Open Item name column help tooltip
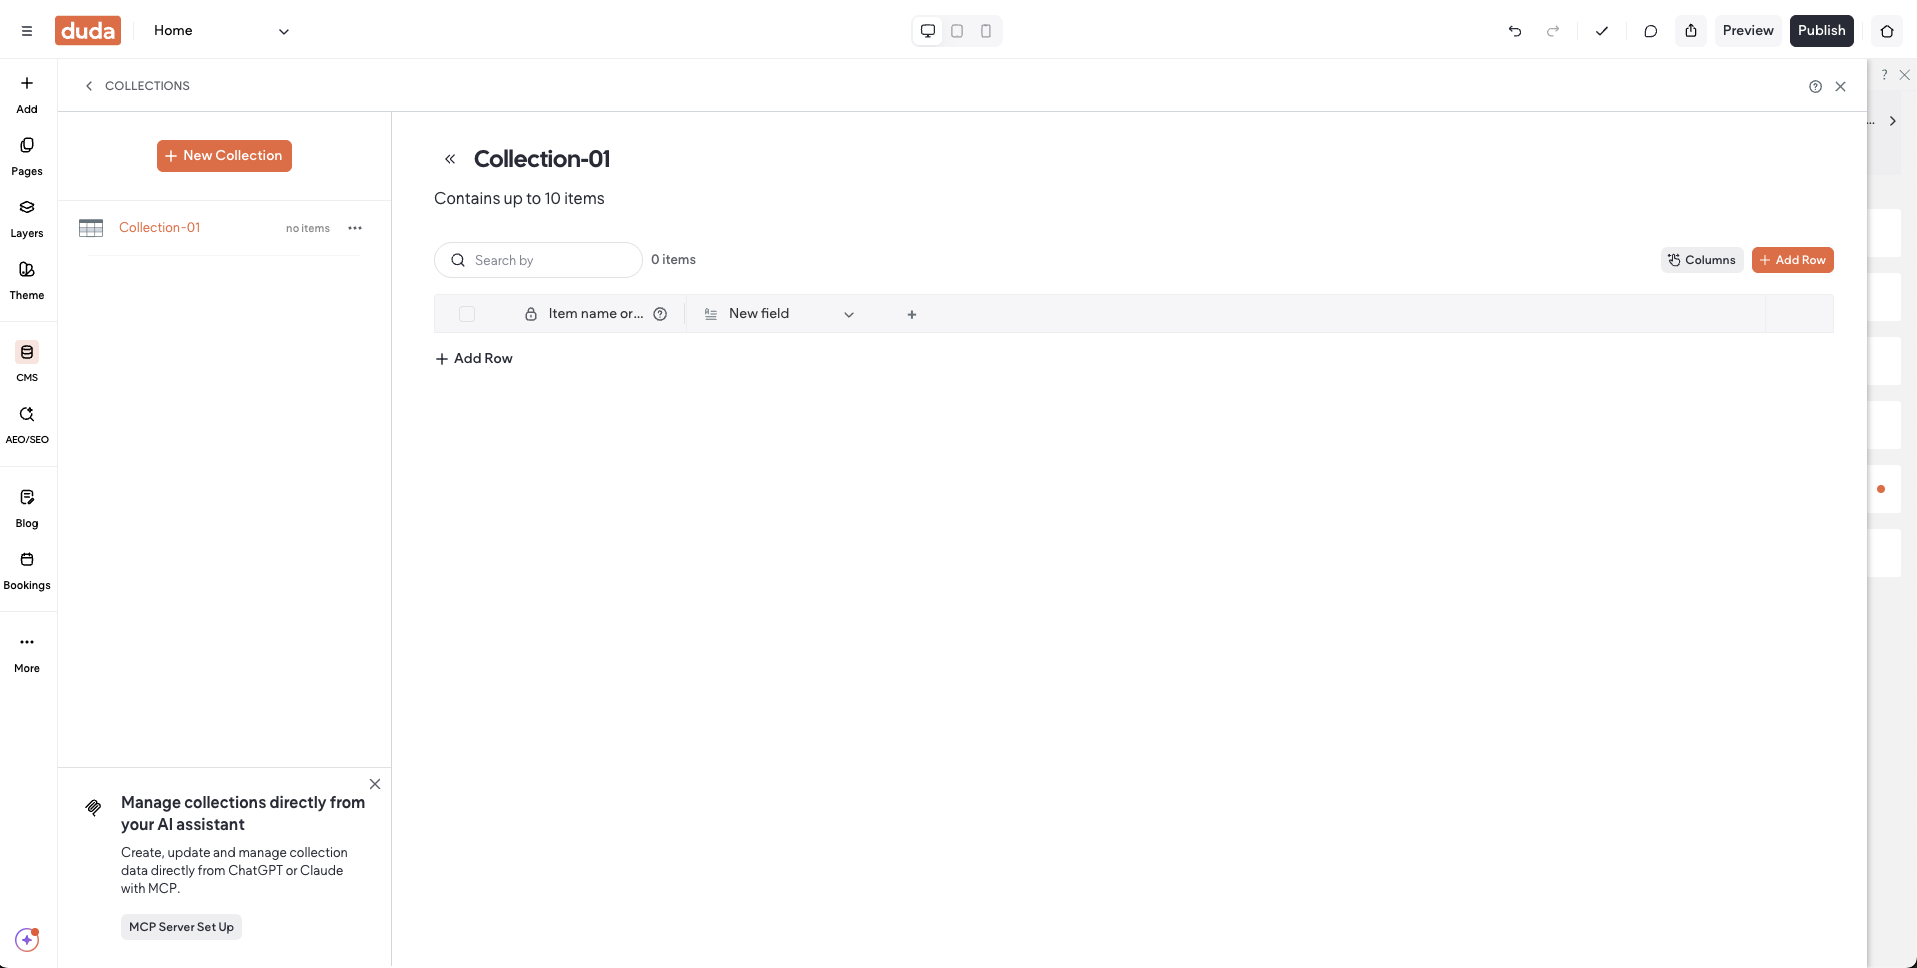This screenshot has width=1917, height=968. [660, 314]
